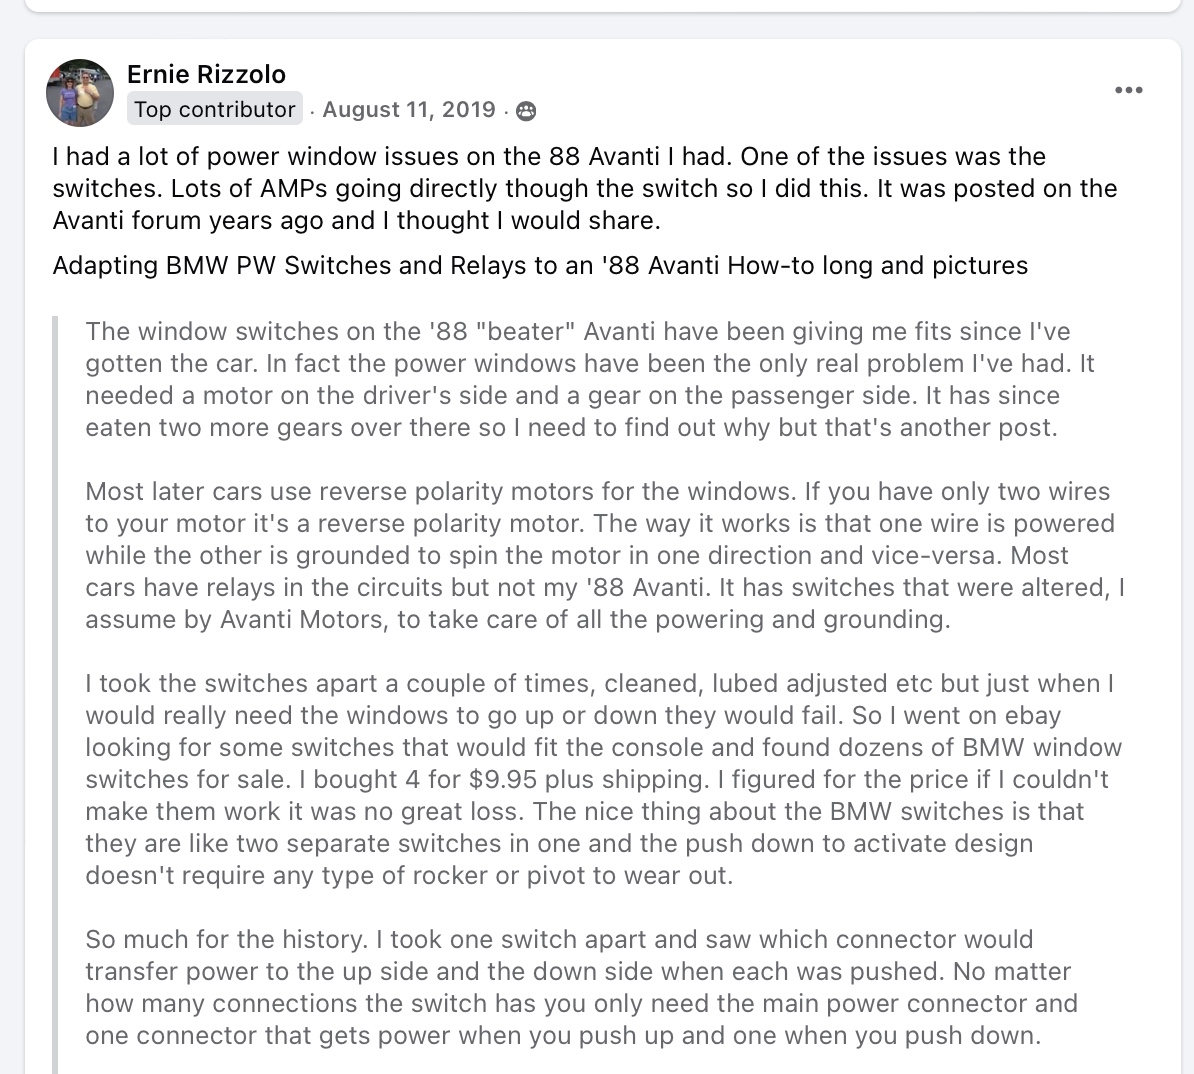Click the quoted paragraph starting 'The window switches'
Viewport: 1194px width, 1074px height.
coord(589,379)
